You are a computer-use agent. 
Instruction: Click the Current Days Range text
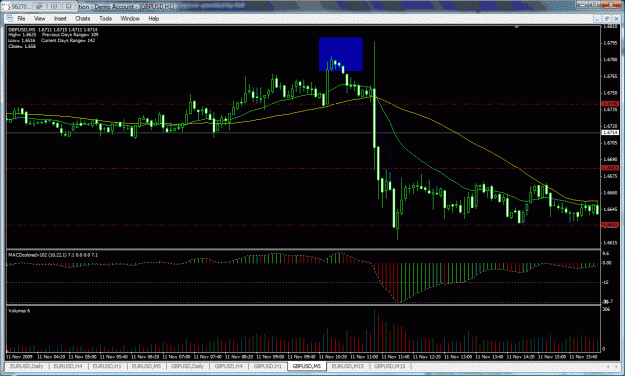(x=68, y=41)
